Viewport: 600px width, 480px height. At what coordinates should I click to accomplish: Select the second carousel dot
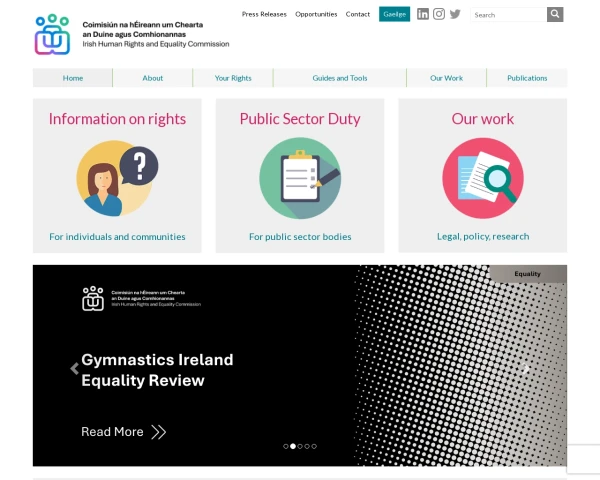293,446
